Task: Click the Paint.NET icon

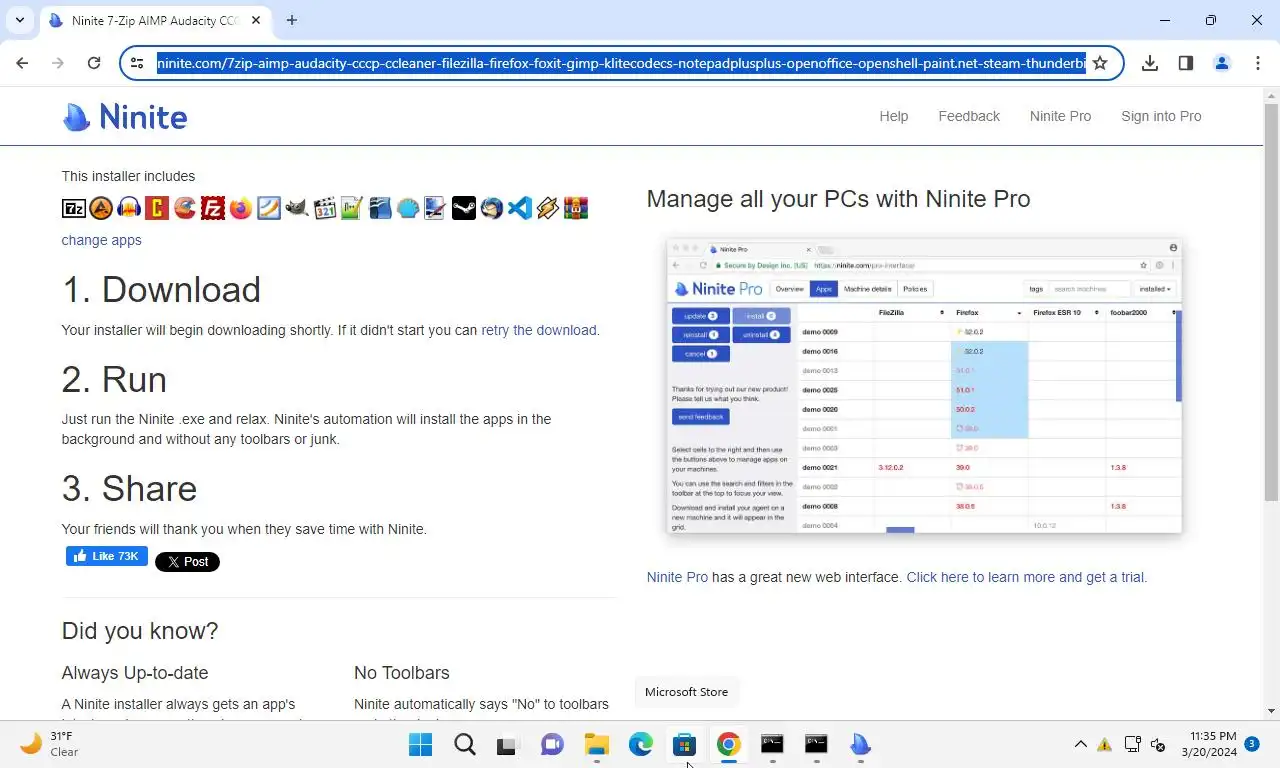Action: pos(436,208)
